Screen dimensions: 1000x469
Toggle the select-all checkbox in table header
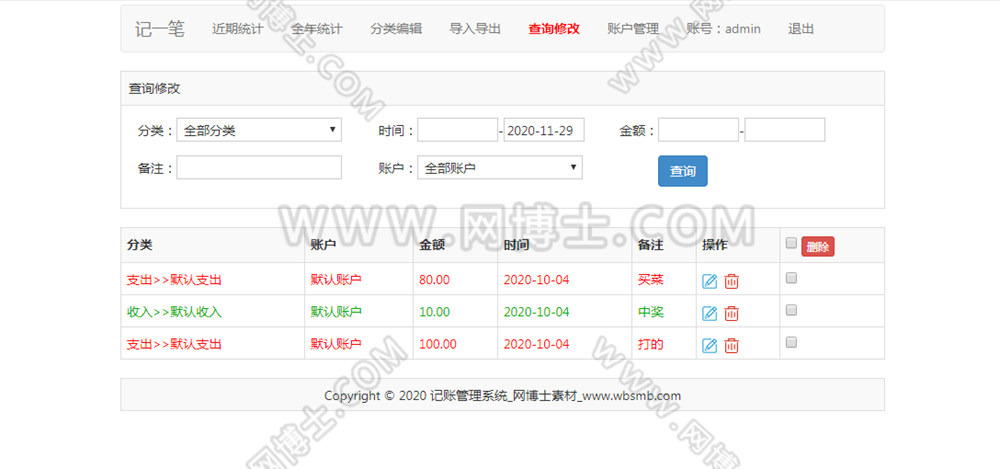(791, 242)
